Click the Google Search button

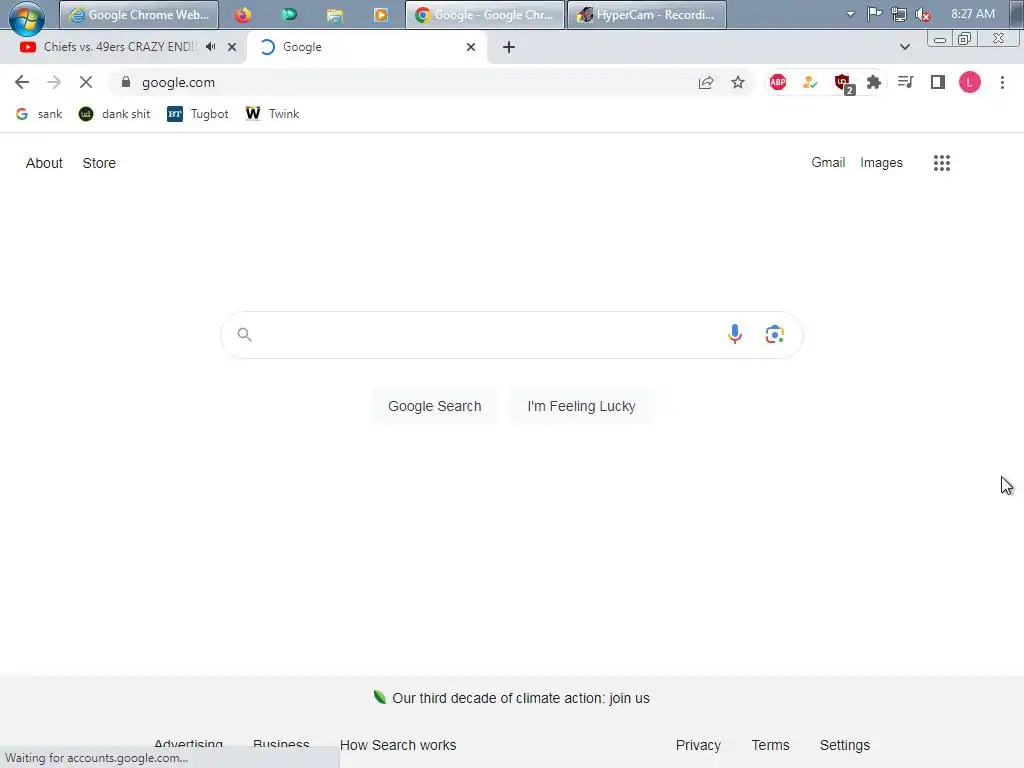pyautogui.click(x=435, y=406)
